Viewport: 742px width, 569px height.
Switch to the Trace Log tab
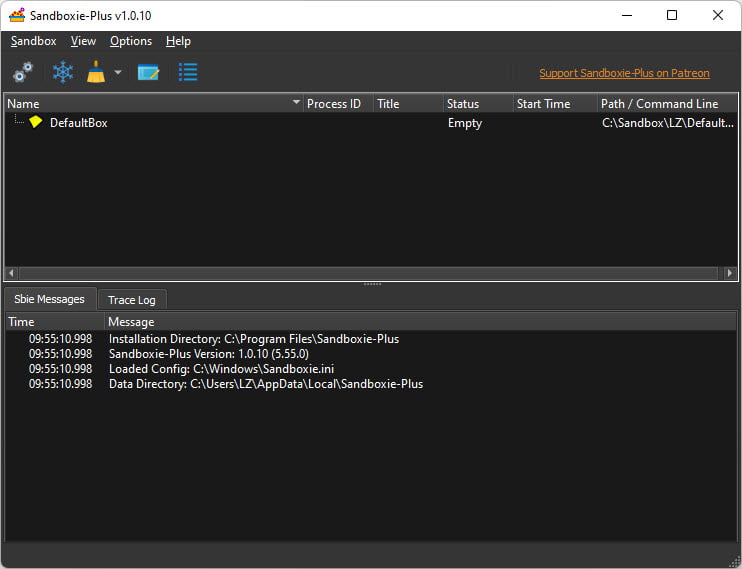point(132,300)
